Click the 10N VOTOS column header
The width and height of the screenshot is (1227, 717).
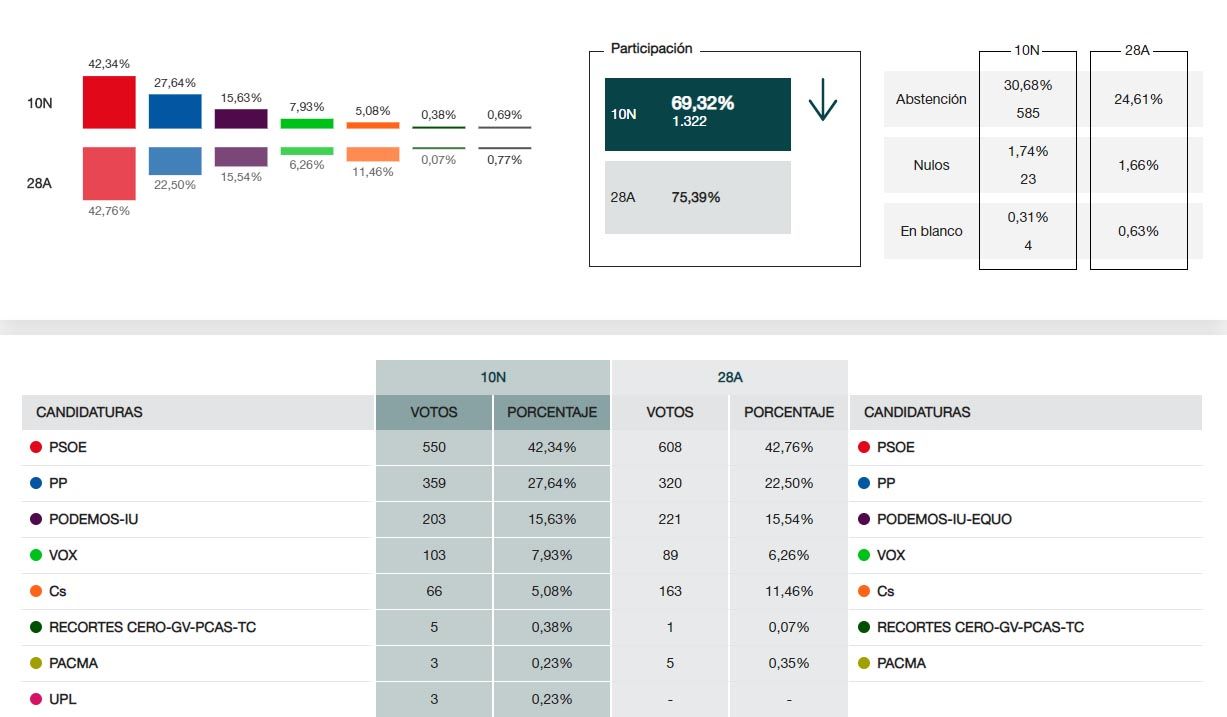click(x=434, y=412)
